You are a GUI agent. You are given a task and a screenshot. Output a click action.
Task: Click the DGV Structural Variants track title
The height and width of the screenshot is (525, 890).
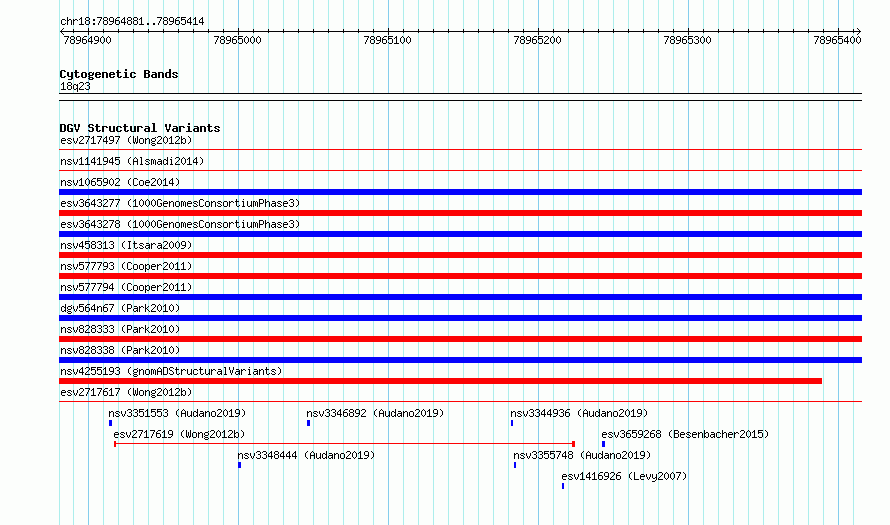coord(140,128)
